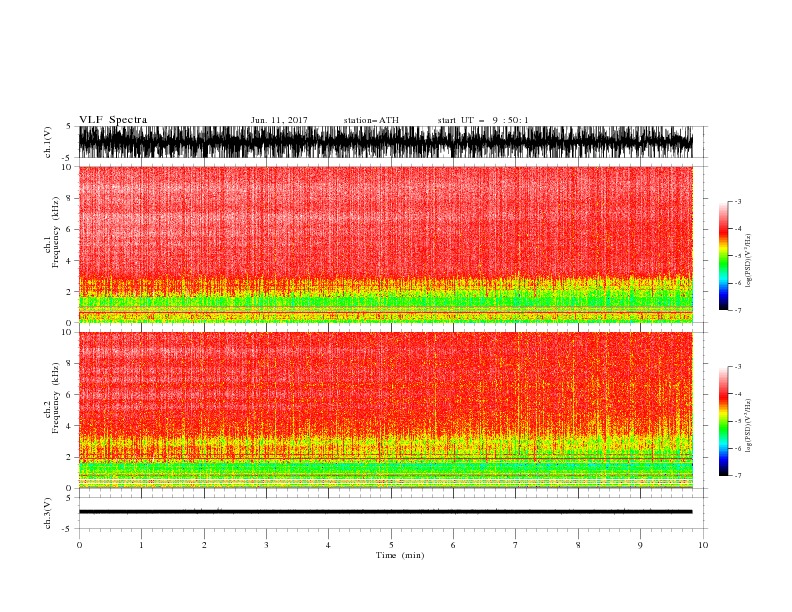Click the ch.3 flat waveform trace
792x612 pixels.
click(x=385, y=512)
